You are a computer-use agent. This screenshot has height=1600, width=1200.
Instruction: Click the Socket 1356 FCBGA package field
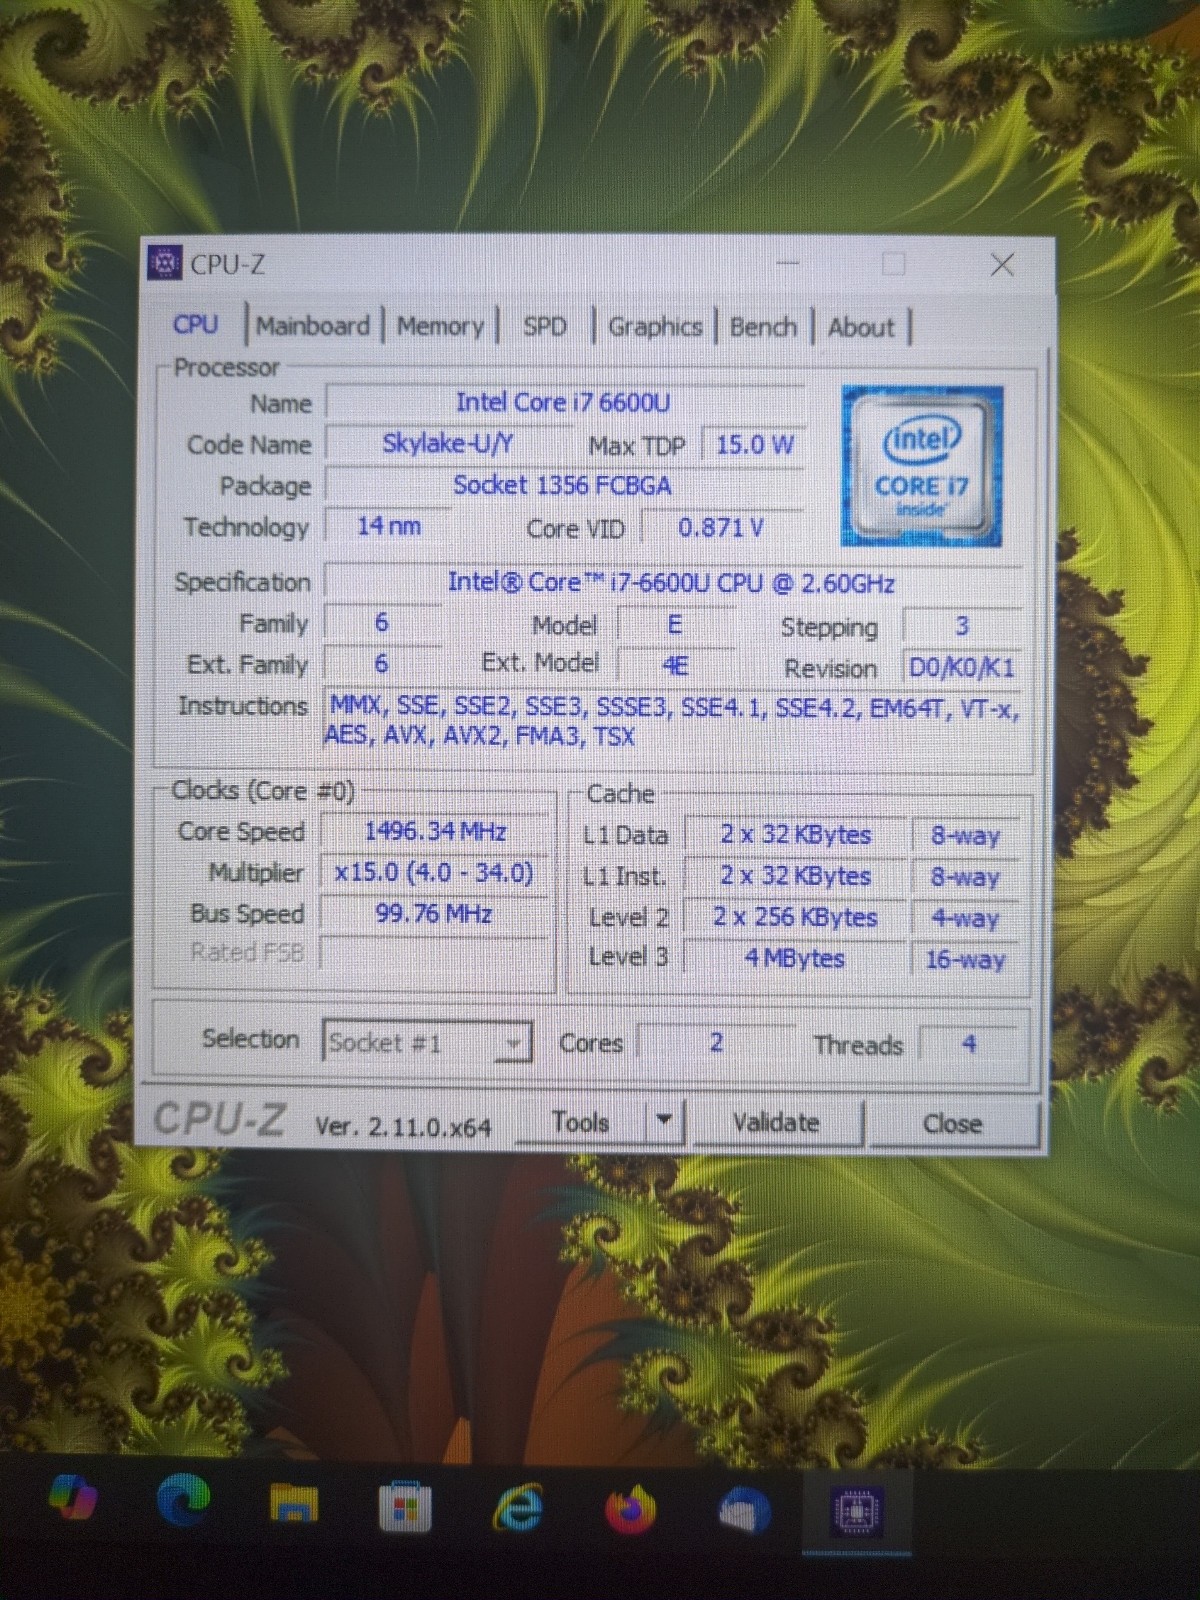pyautogui.click(x=564, y=485)
